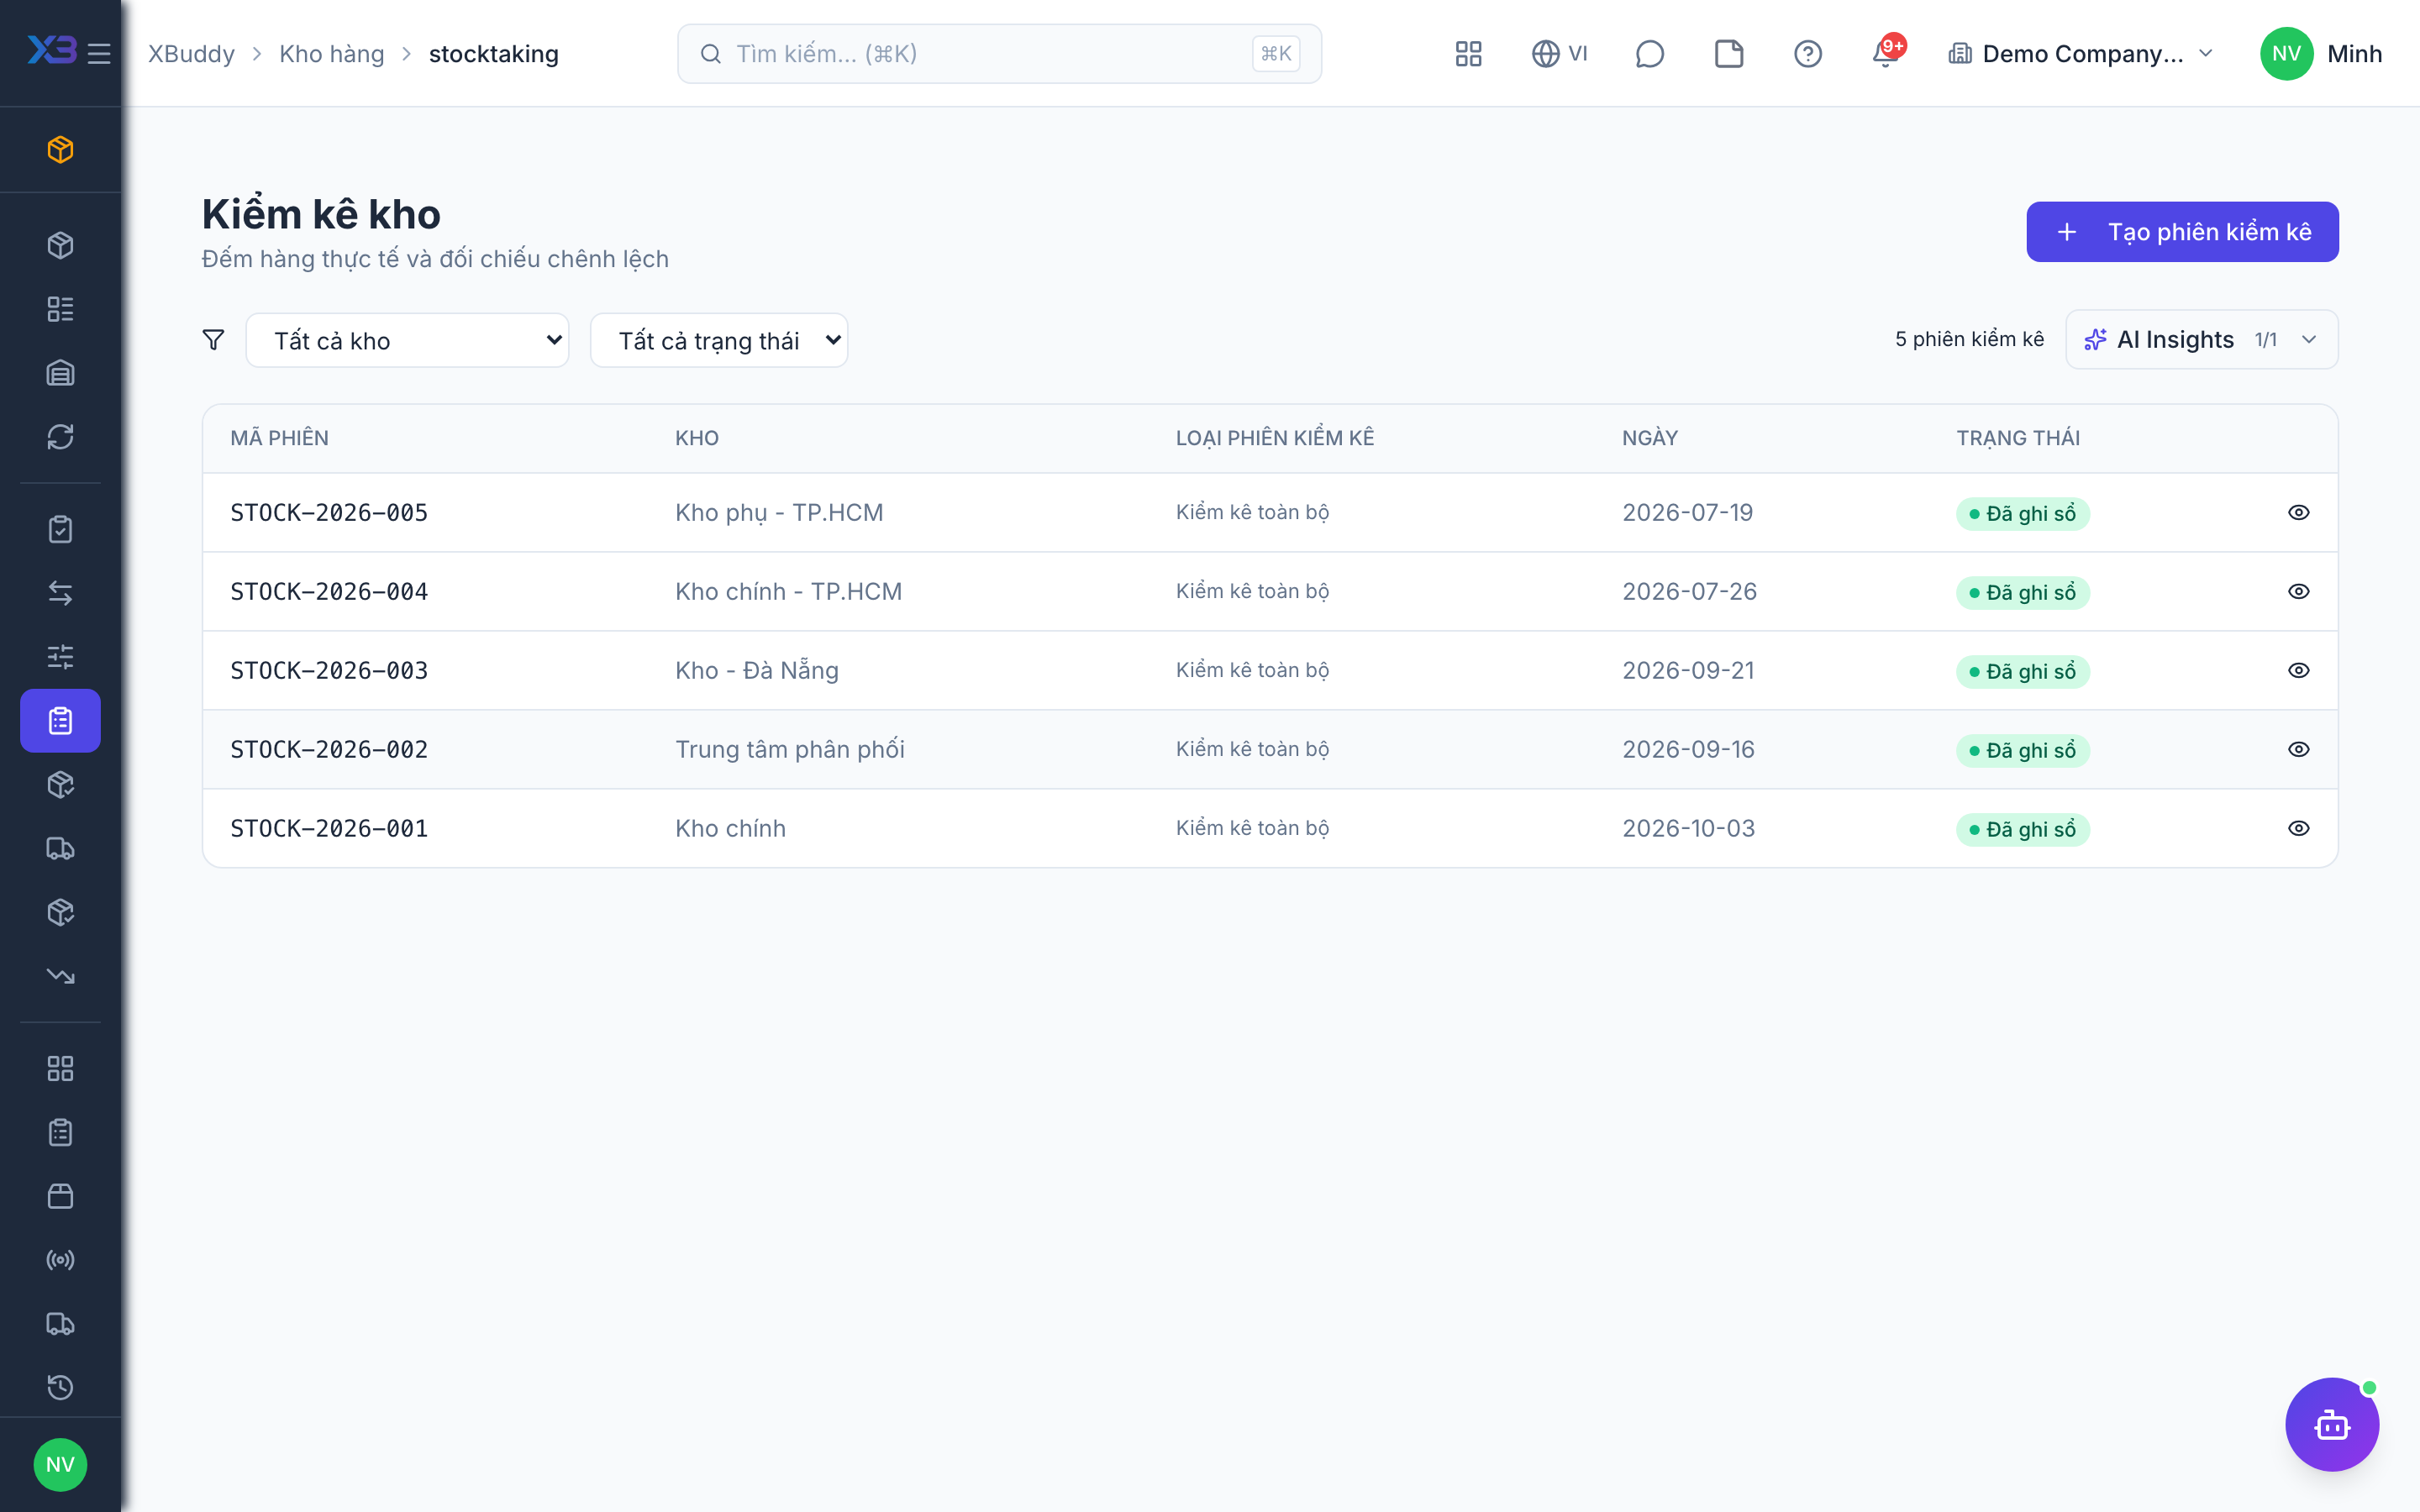Click the refresh arrows sidebar icon
The image size is (2420, 1512).
(x=60, y=437)
